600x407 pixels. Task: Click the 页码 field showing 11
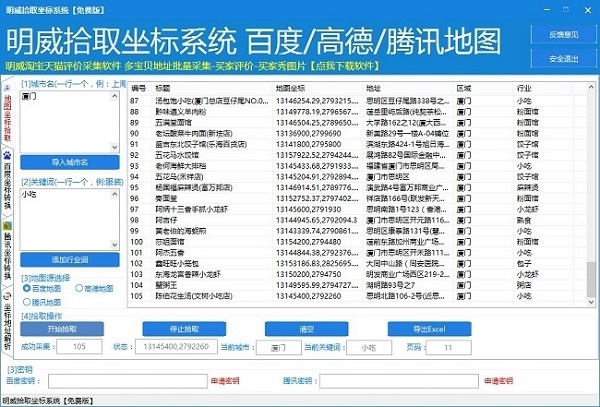point(448,348)
